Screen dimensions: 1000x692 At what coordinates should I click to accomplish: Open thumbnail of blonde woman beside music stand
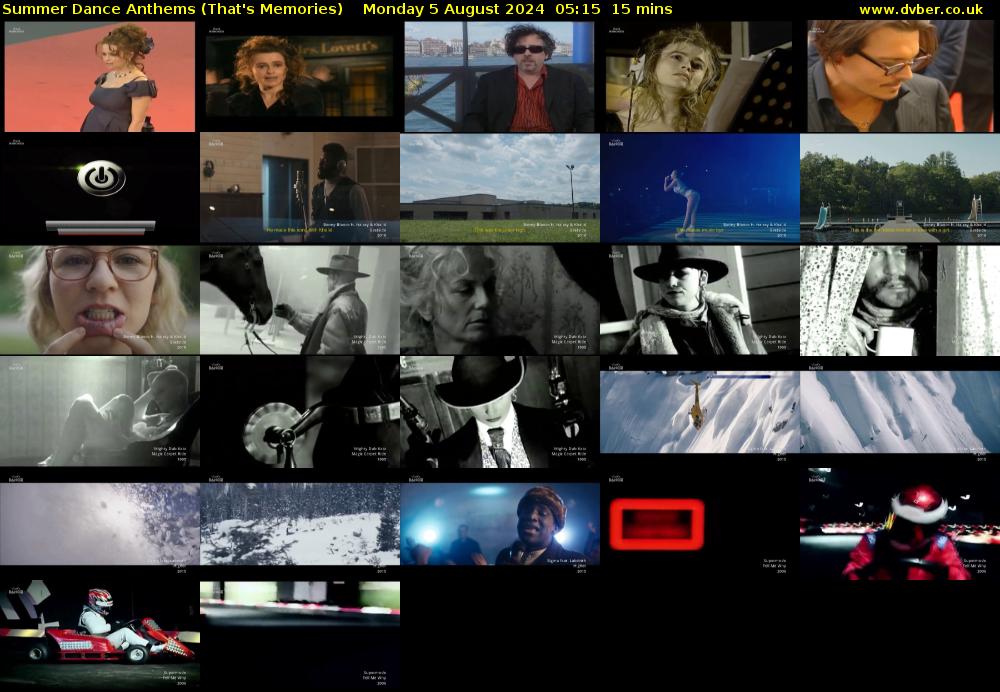click(x=699, y=77)
